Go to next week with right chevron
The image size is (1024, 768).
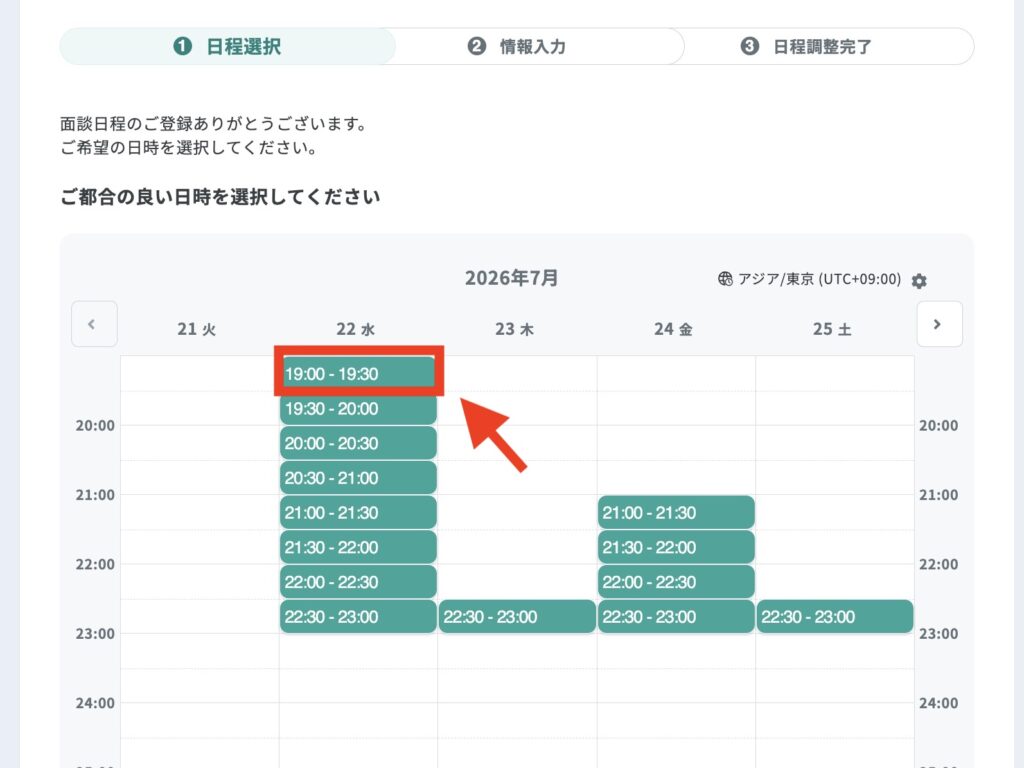point(939,324)
